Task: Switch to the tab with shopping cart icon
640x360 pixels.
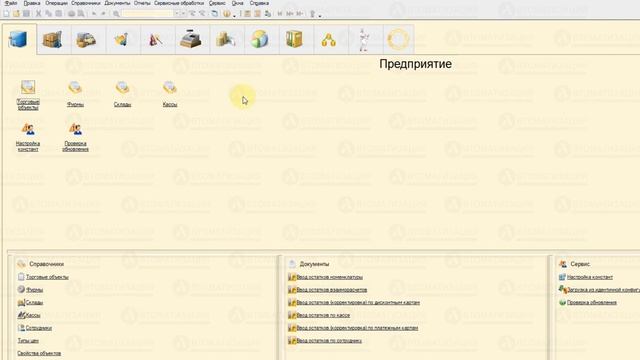Action: point(122,40)
